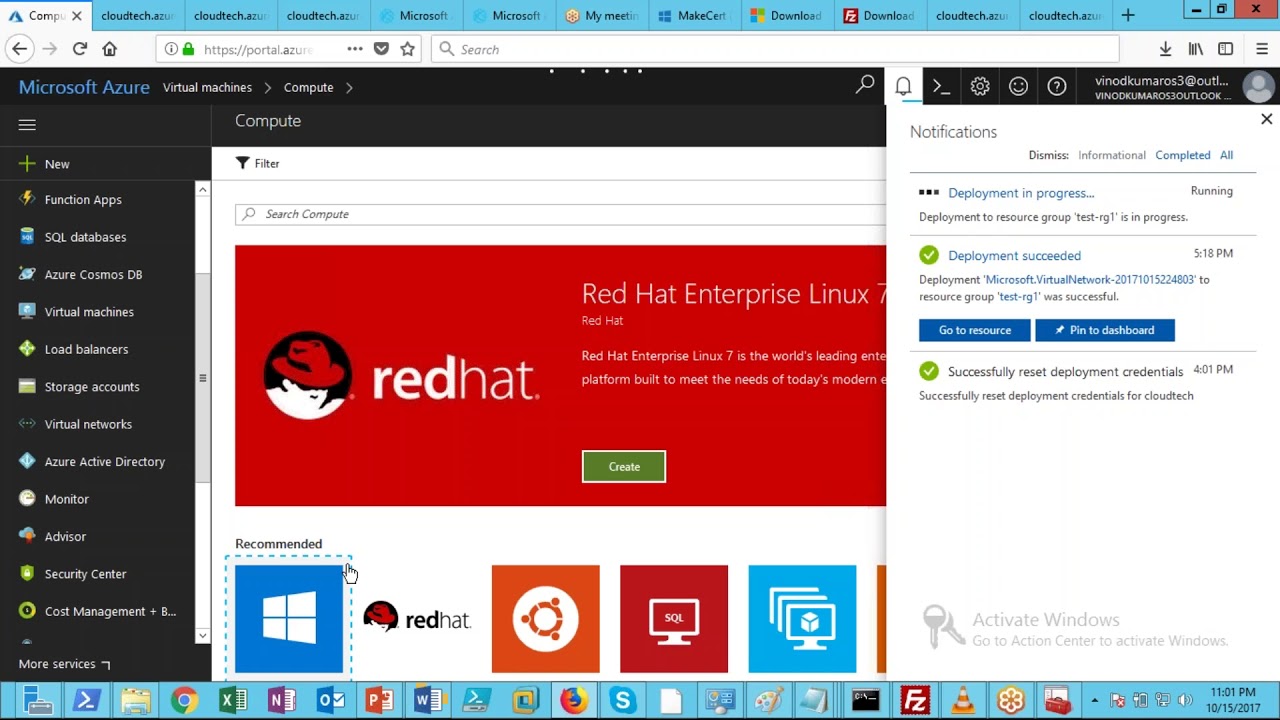Open Advisor sidebar icon

(x=27, y=537)
